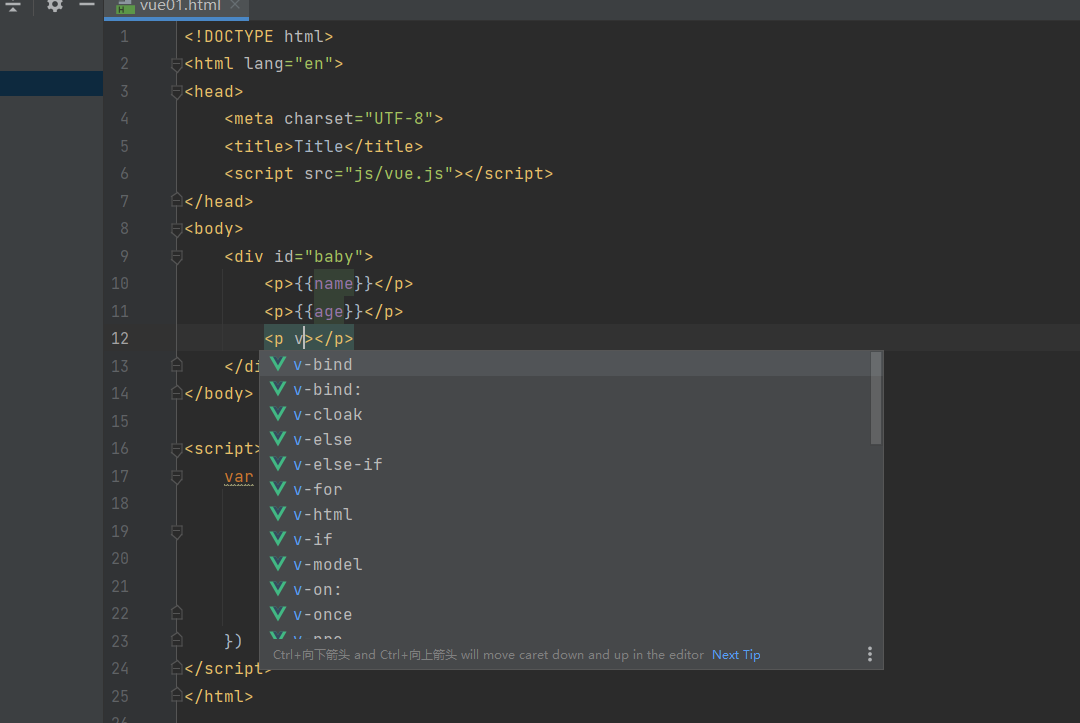
Task: Collapse the div baby fold on line 9
Action: click(x=176, y=257)
